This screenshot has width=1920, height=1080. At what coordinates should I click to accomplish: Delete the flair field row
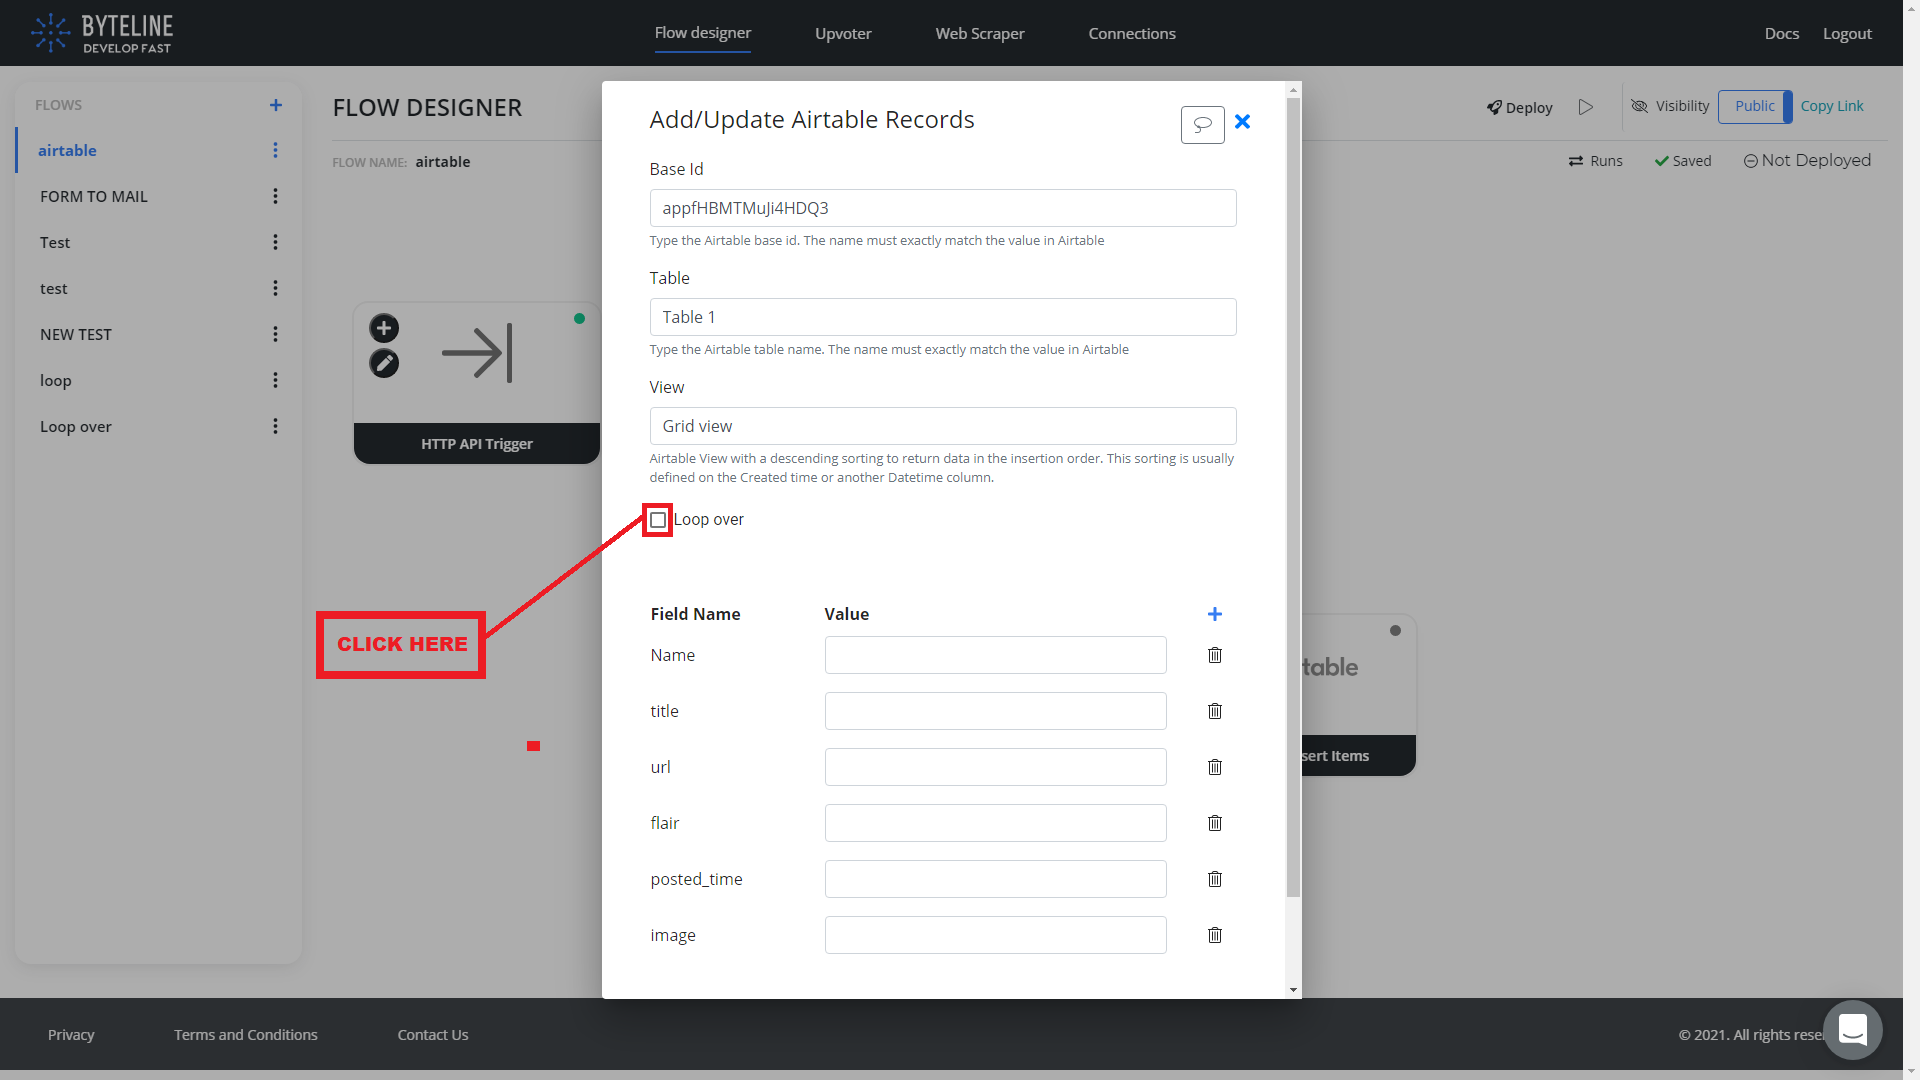tap(1215, 823)
